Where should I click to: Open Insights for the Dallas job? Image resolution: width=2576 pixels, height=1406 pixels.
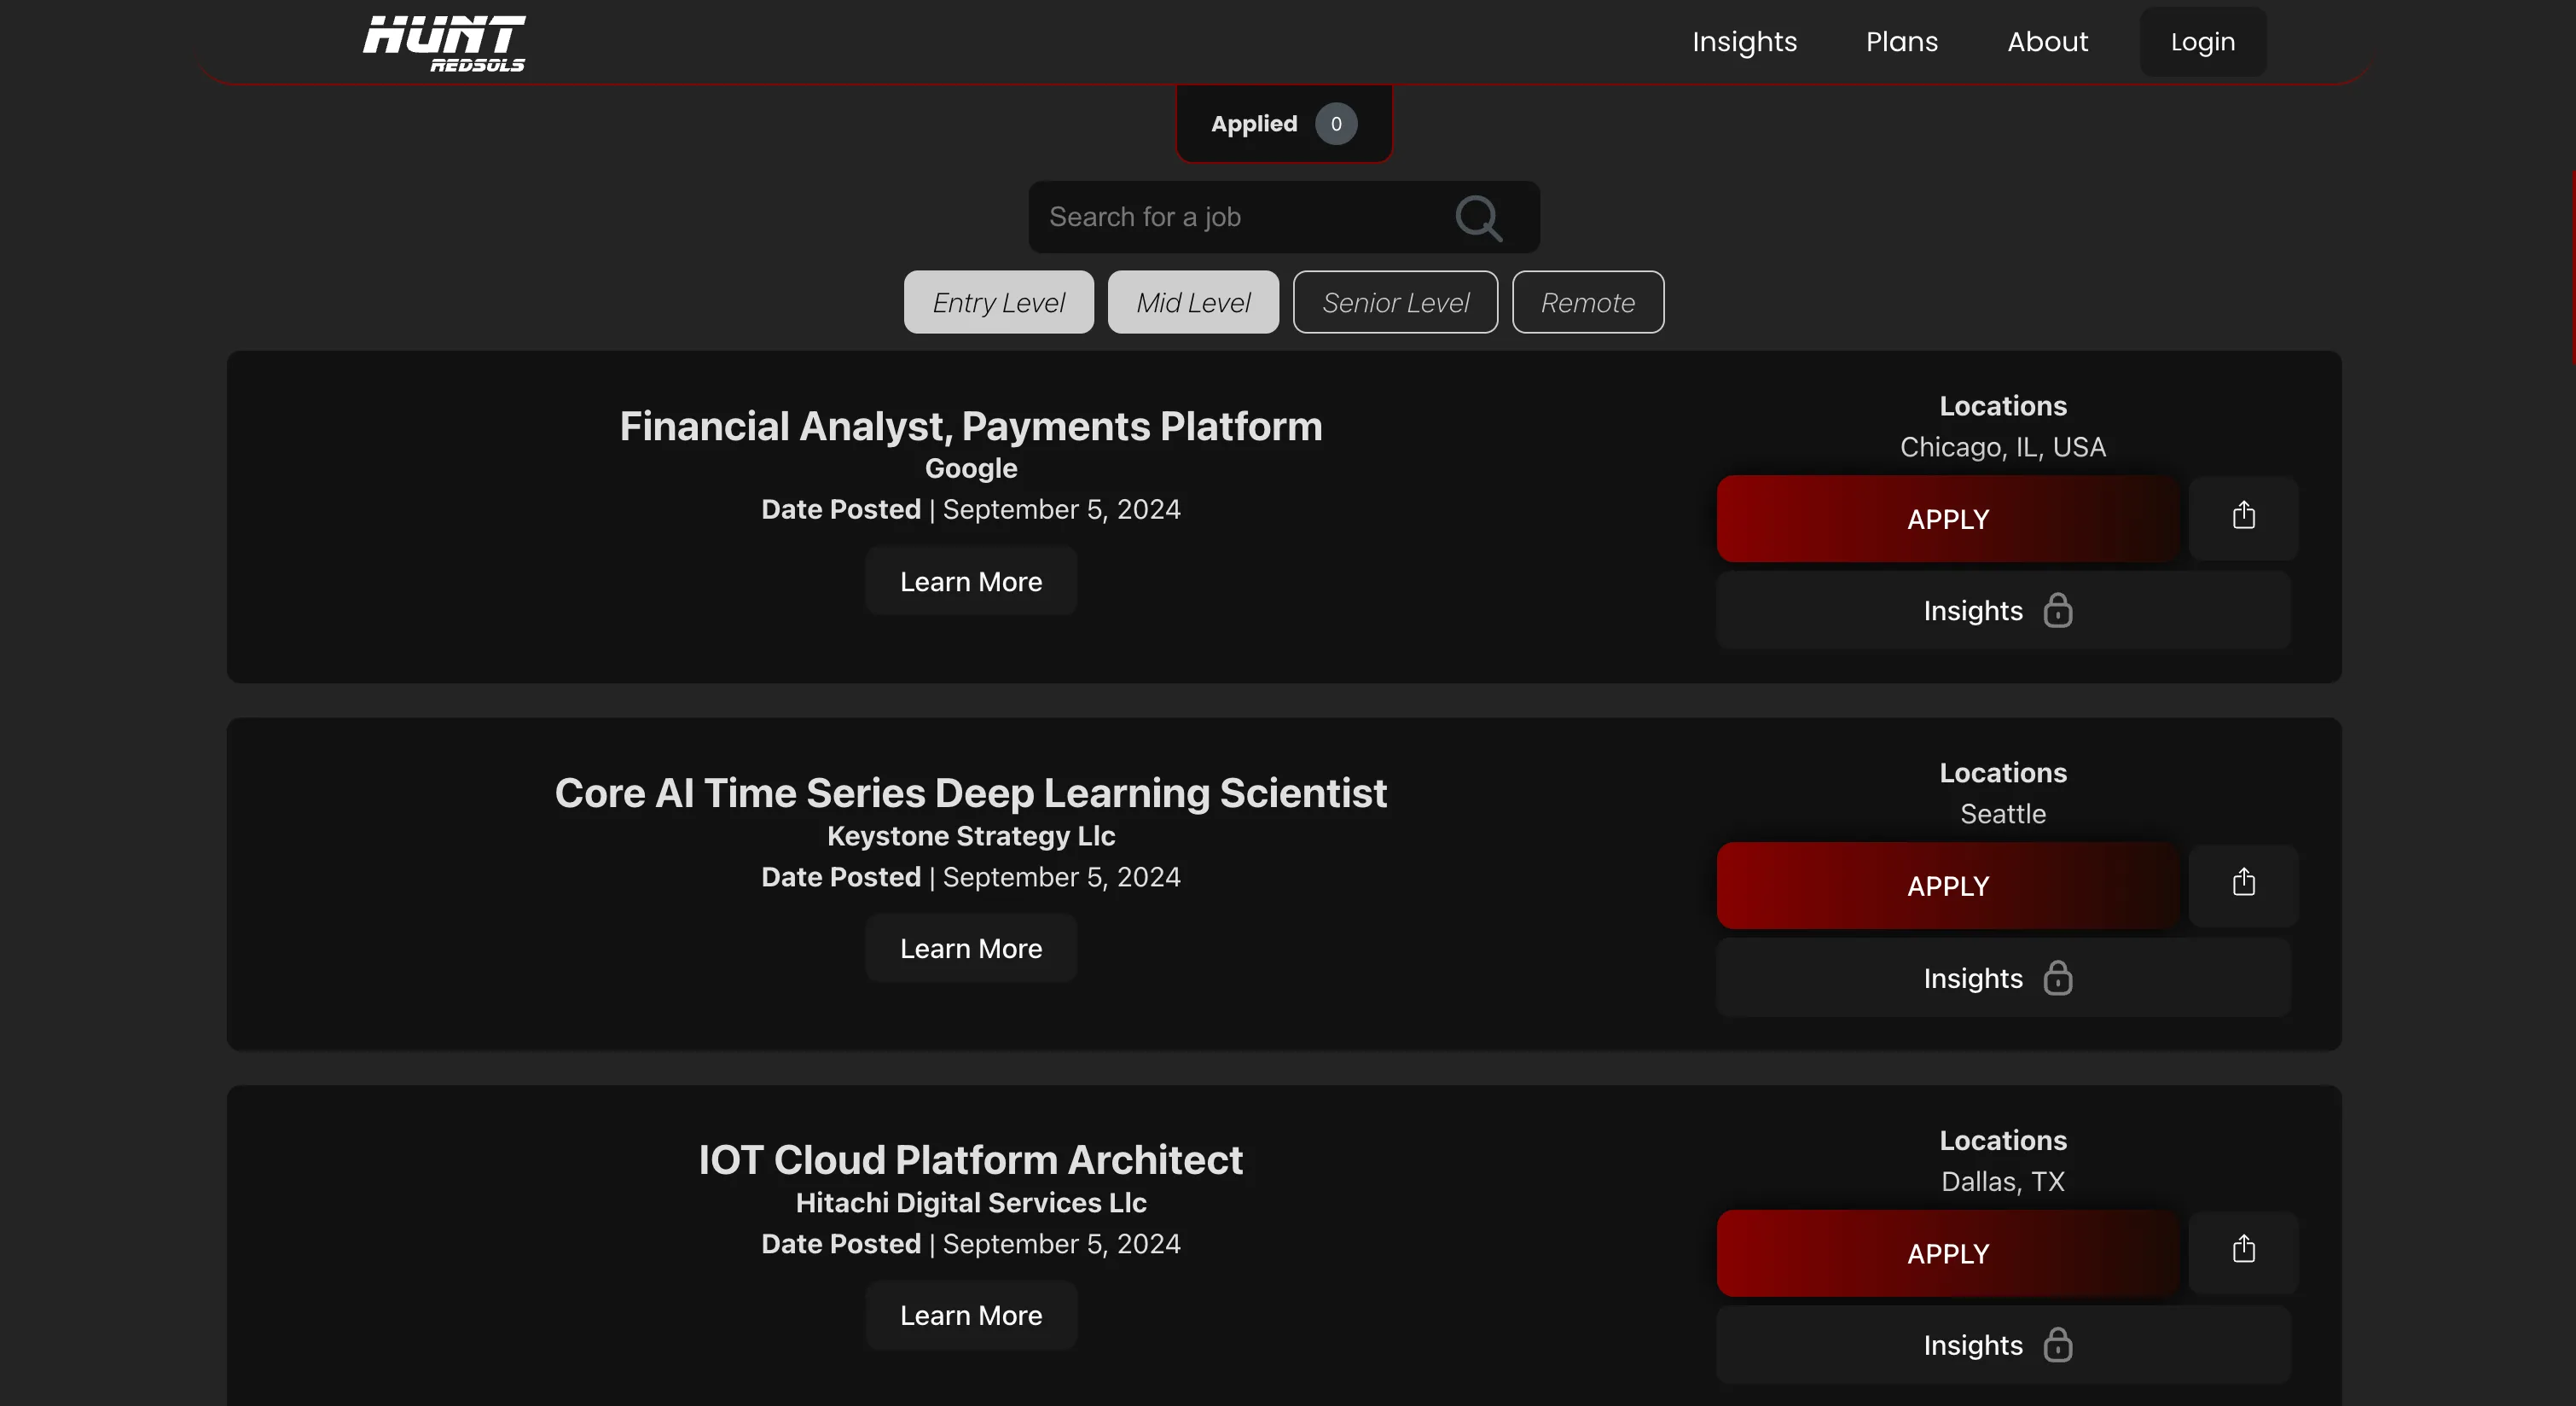tap(2003, 1344)
